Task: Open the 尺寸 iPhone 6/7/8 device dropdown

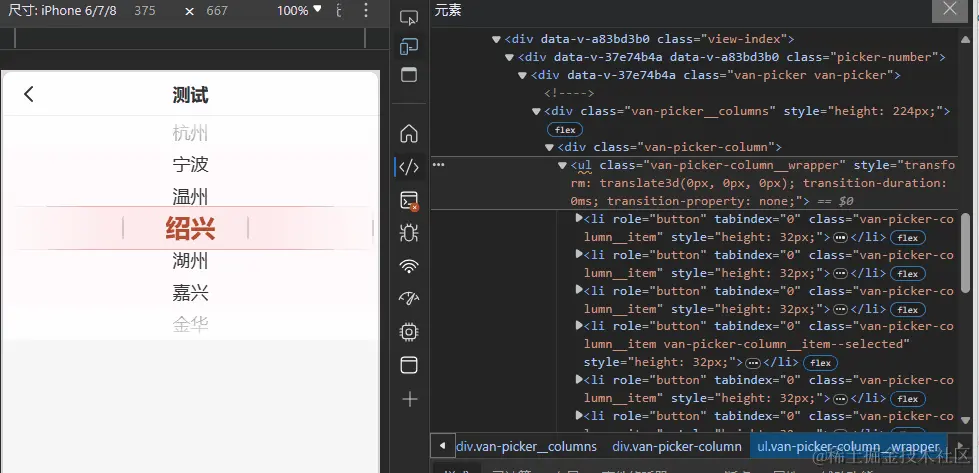Action: [x=62, y=11]
